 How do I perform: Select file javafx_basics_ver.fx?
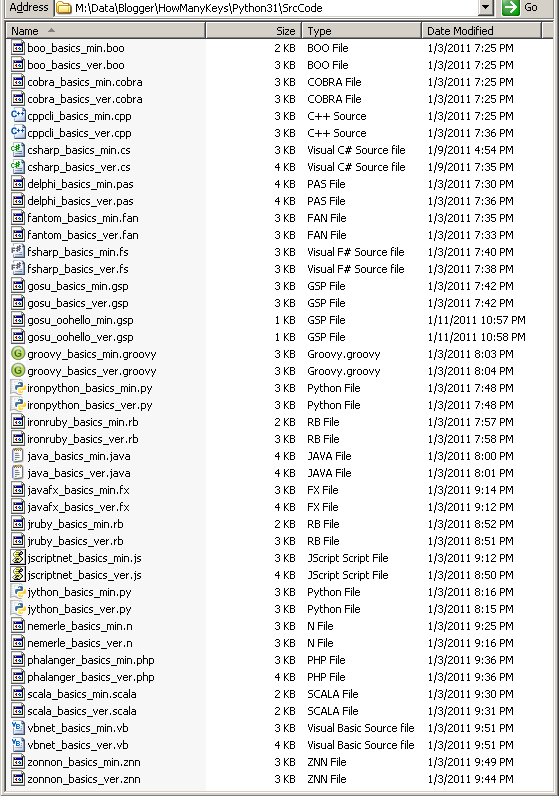click(x=78, y=507)
